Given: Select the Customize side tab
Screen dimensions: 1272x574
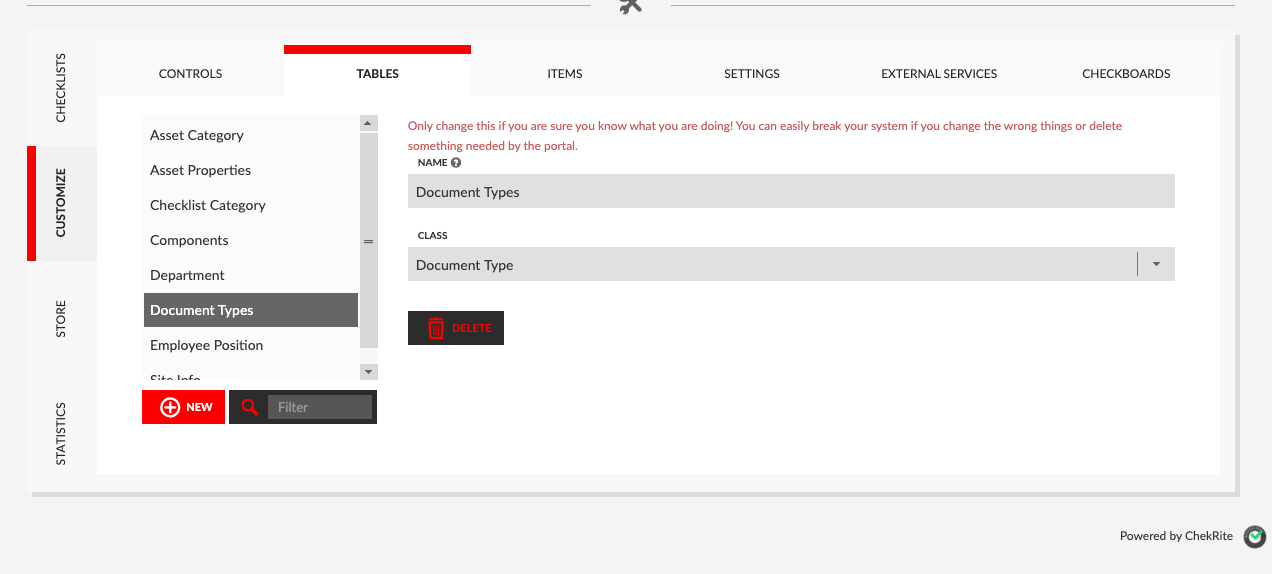Looking at the screenshot, I should tap(62, 203).
